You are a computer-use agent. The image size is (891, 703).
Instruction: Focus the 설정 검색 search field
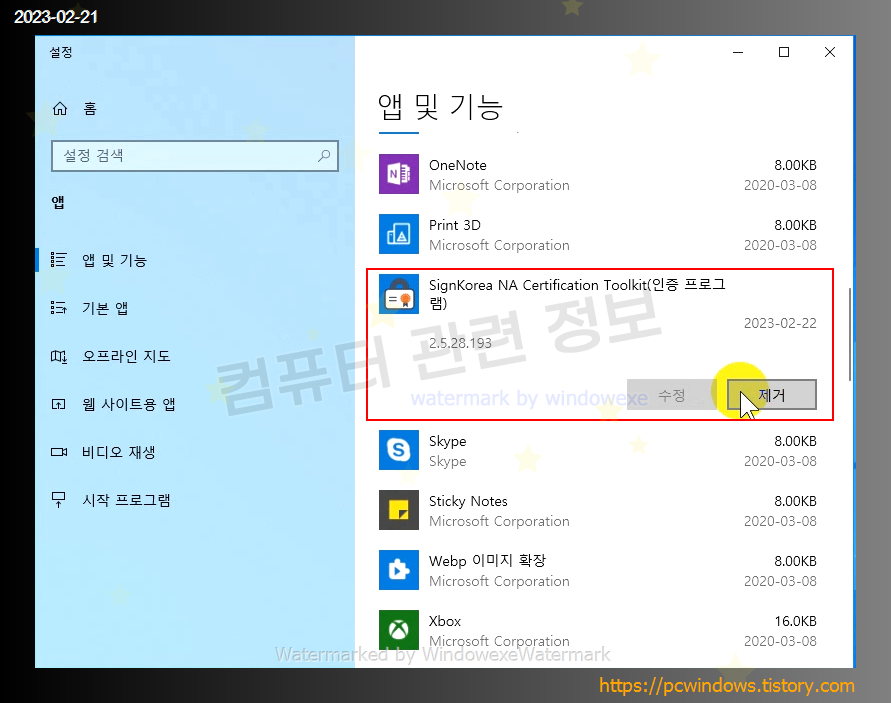(194, 156)
